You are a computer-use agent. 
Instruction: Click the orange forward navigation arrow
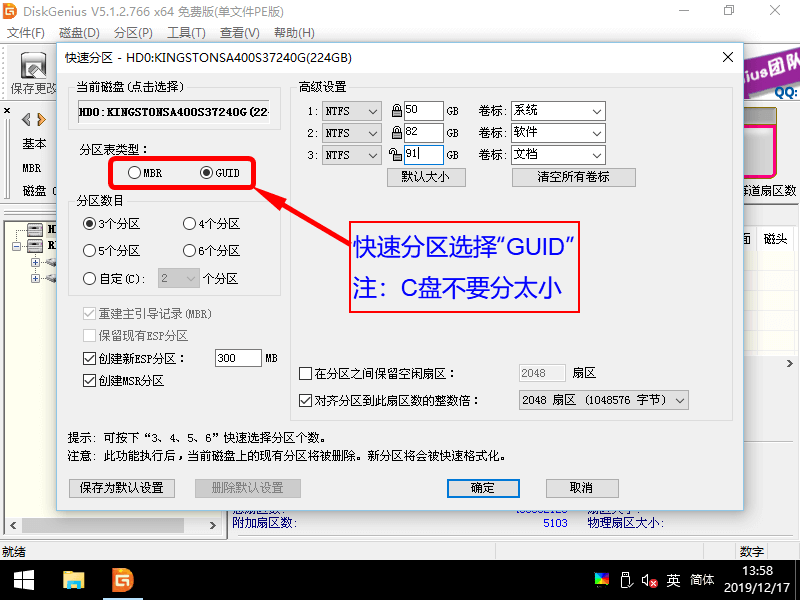(x=41, y=119)
